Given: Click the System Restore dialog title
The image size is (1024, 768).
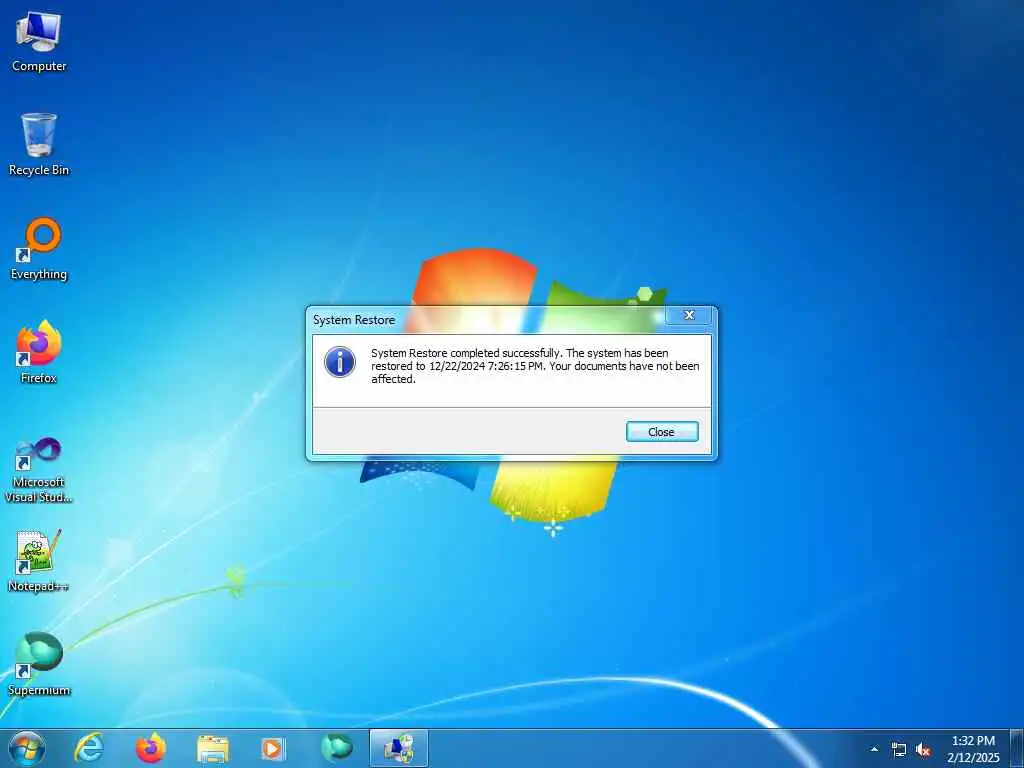Looking at the screenshot, I should click(354, 320).
